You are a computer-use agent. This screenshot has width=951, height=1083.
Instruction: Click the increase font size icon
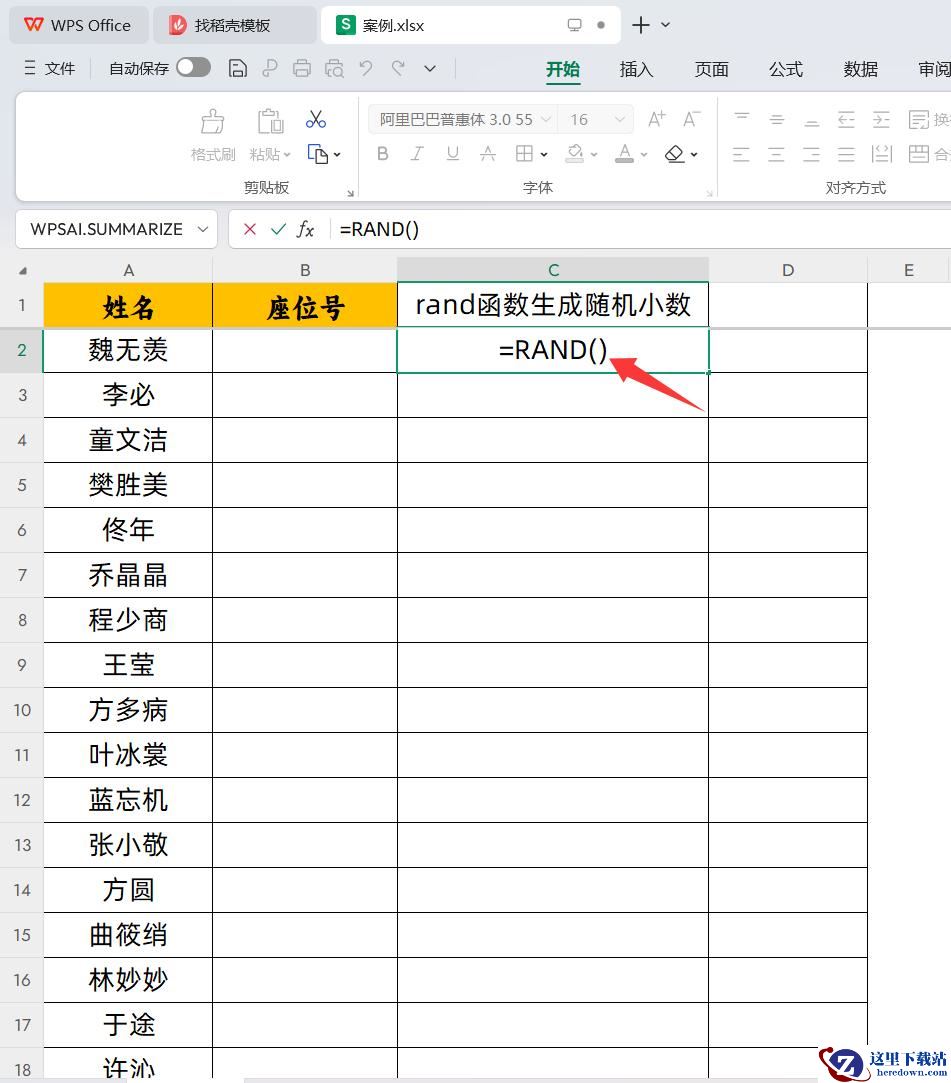[x=656, y=120]
